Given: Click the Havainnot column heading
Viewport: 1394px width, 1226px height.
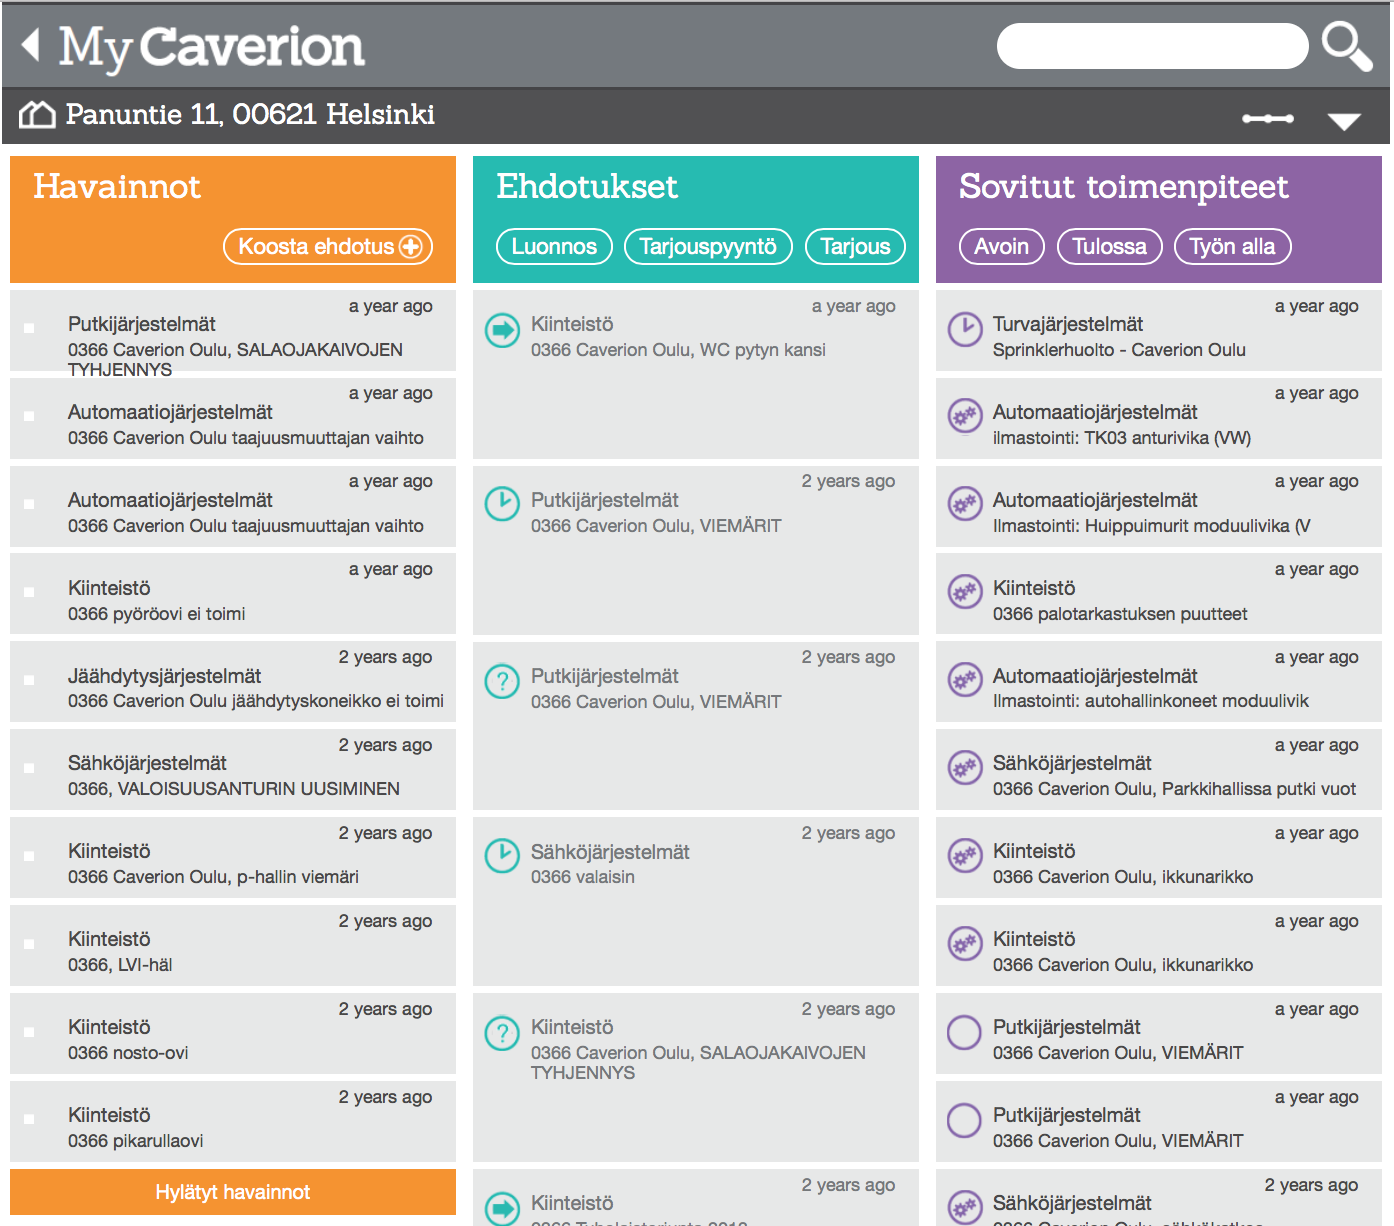Looking at the screenshot, I should [117, 187].
